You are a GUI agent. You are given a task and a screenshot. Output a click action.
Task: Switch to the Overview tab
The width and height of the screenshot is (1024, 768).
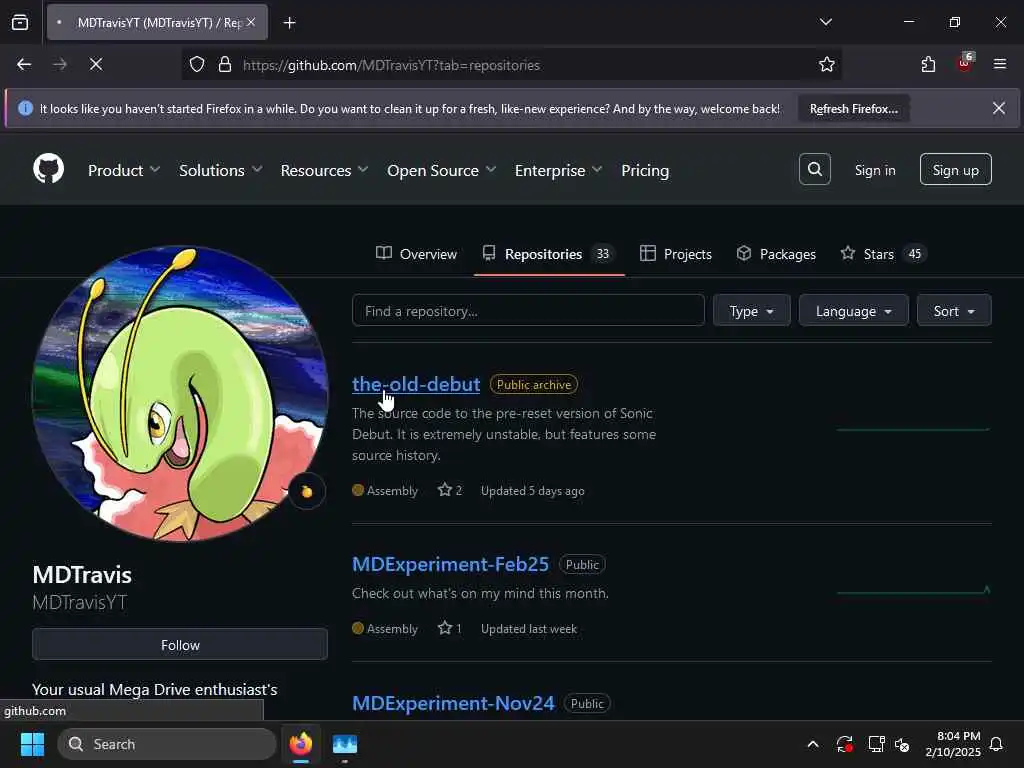[x=416, y=253]
